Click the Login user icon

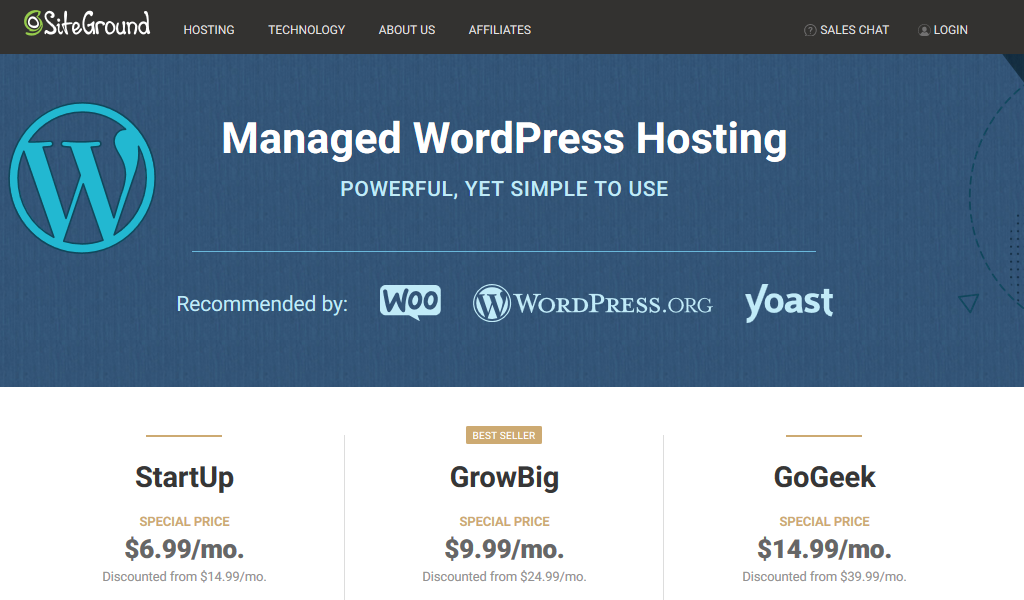point(924,30)
